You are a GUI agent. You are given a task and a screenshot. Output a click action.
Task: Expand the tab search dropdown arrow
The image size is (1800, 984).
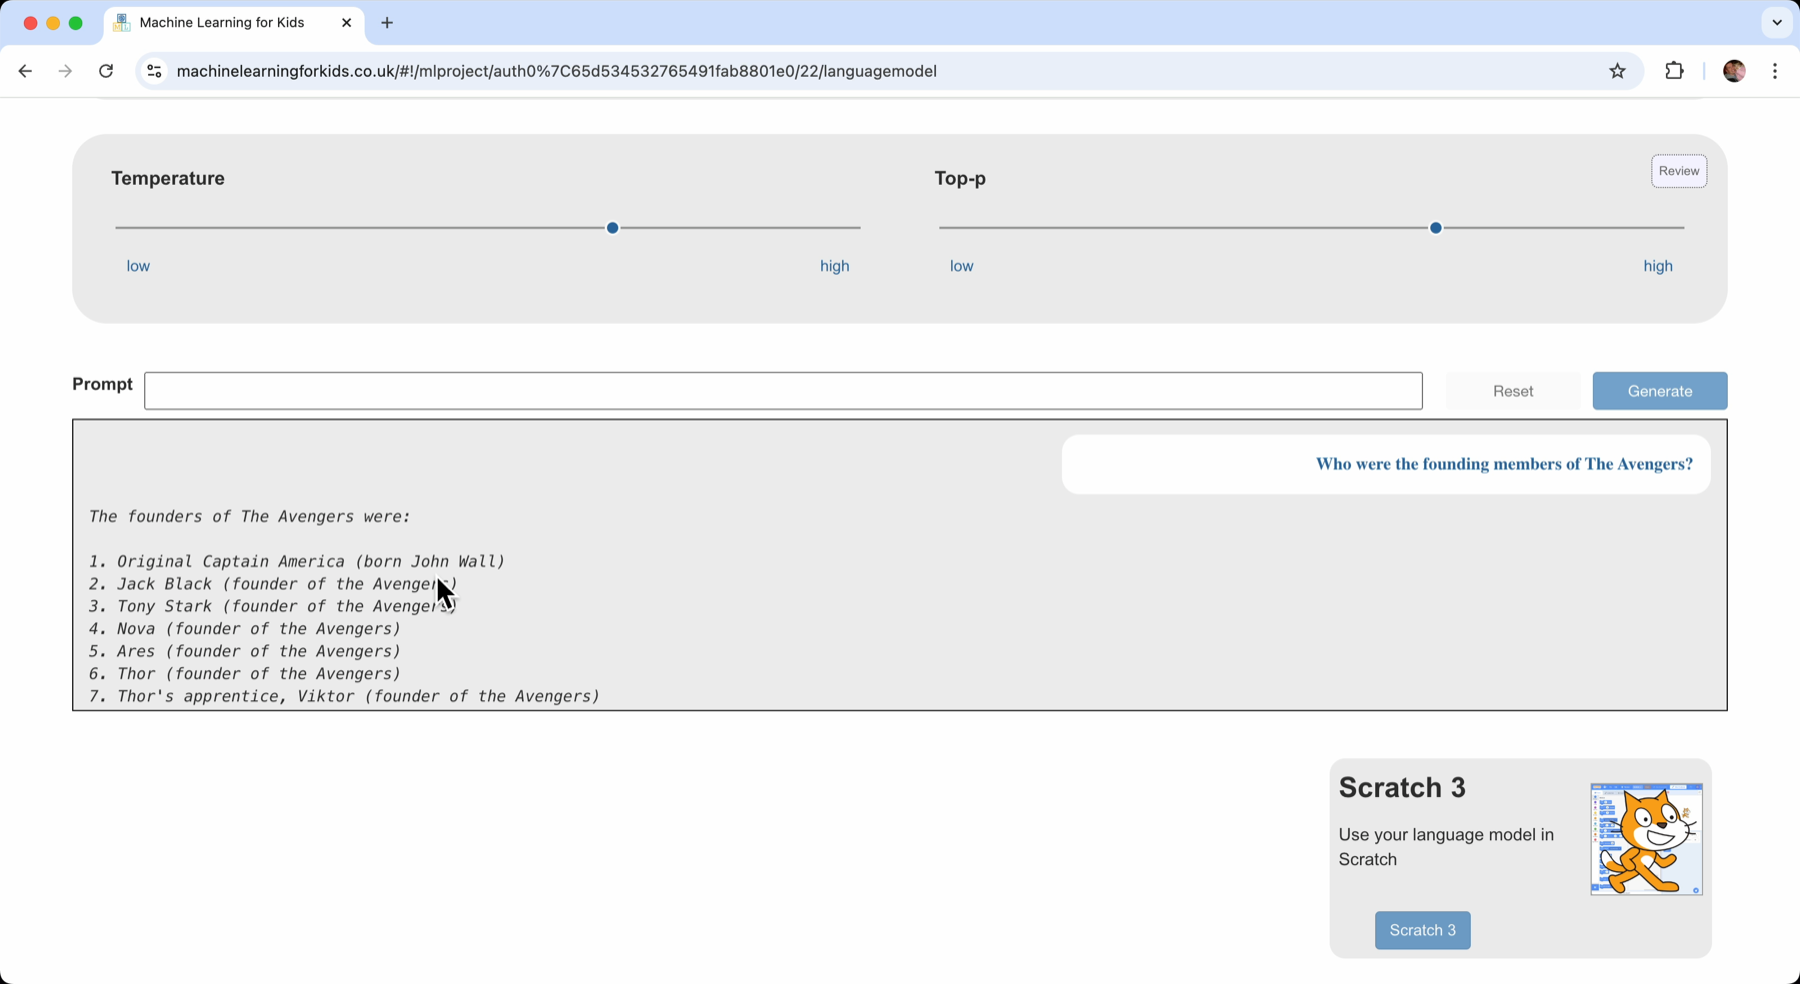1777,22
